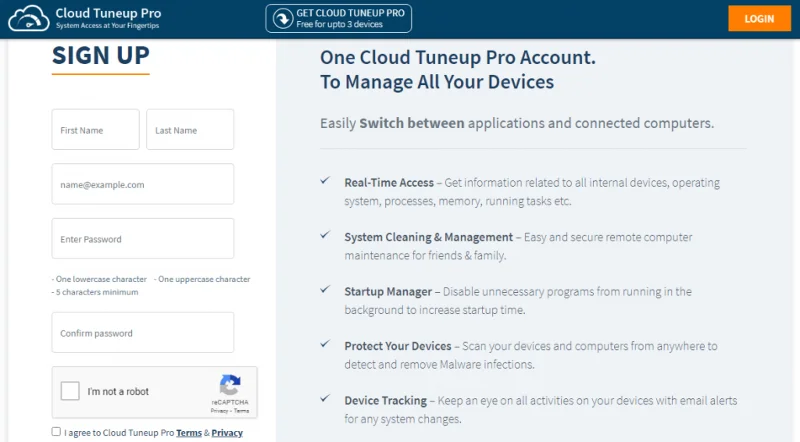Click the checkmark beside Device Tracking

tap(325, 399)
